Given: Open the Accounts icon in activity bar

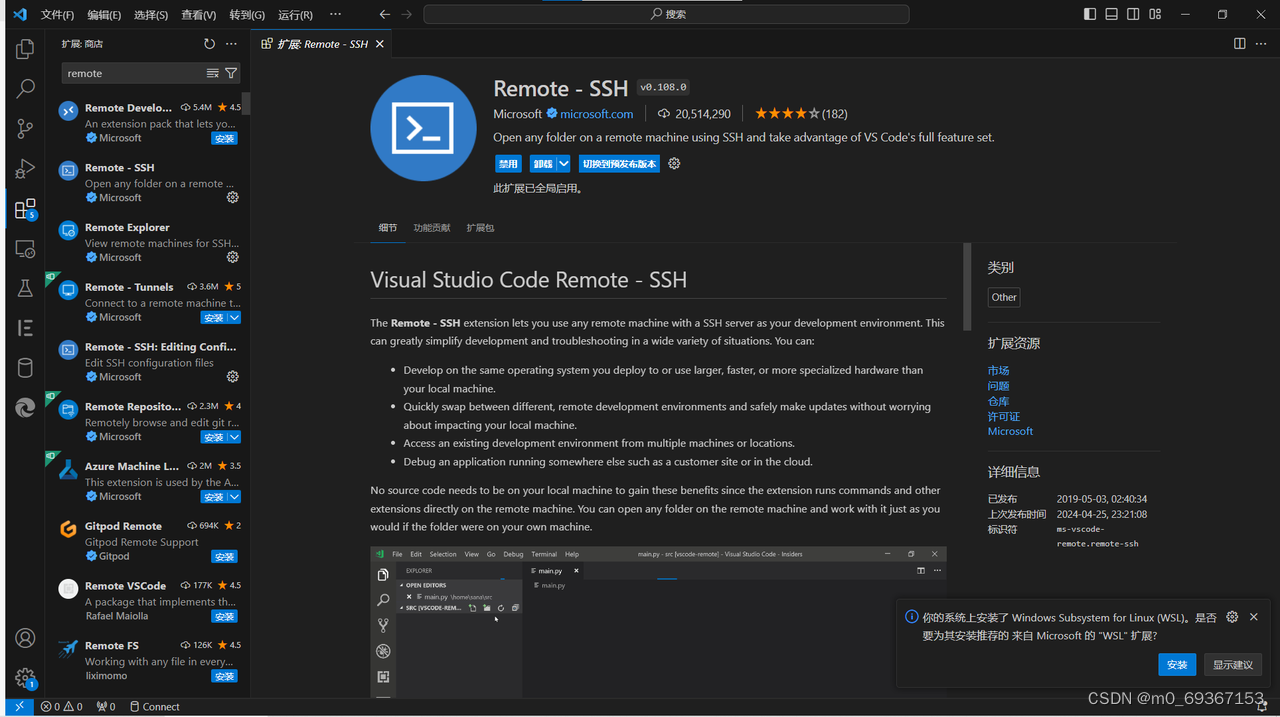Looking at the screenshot, I should click(25, 638).
